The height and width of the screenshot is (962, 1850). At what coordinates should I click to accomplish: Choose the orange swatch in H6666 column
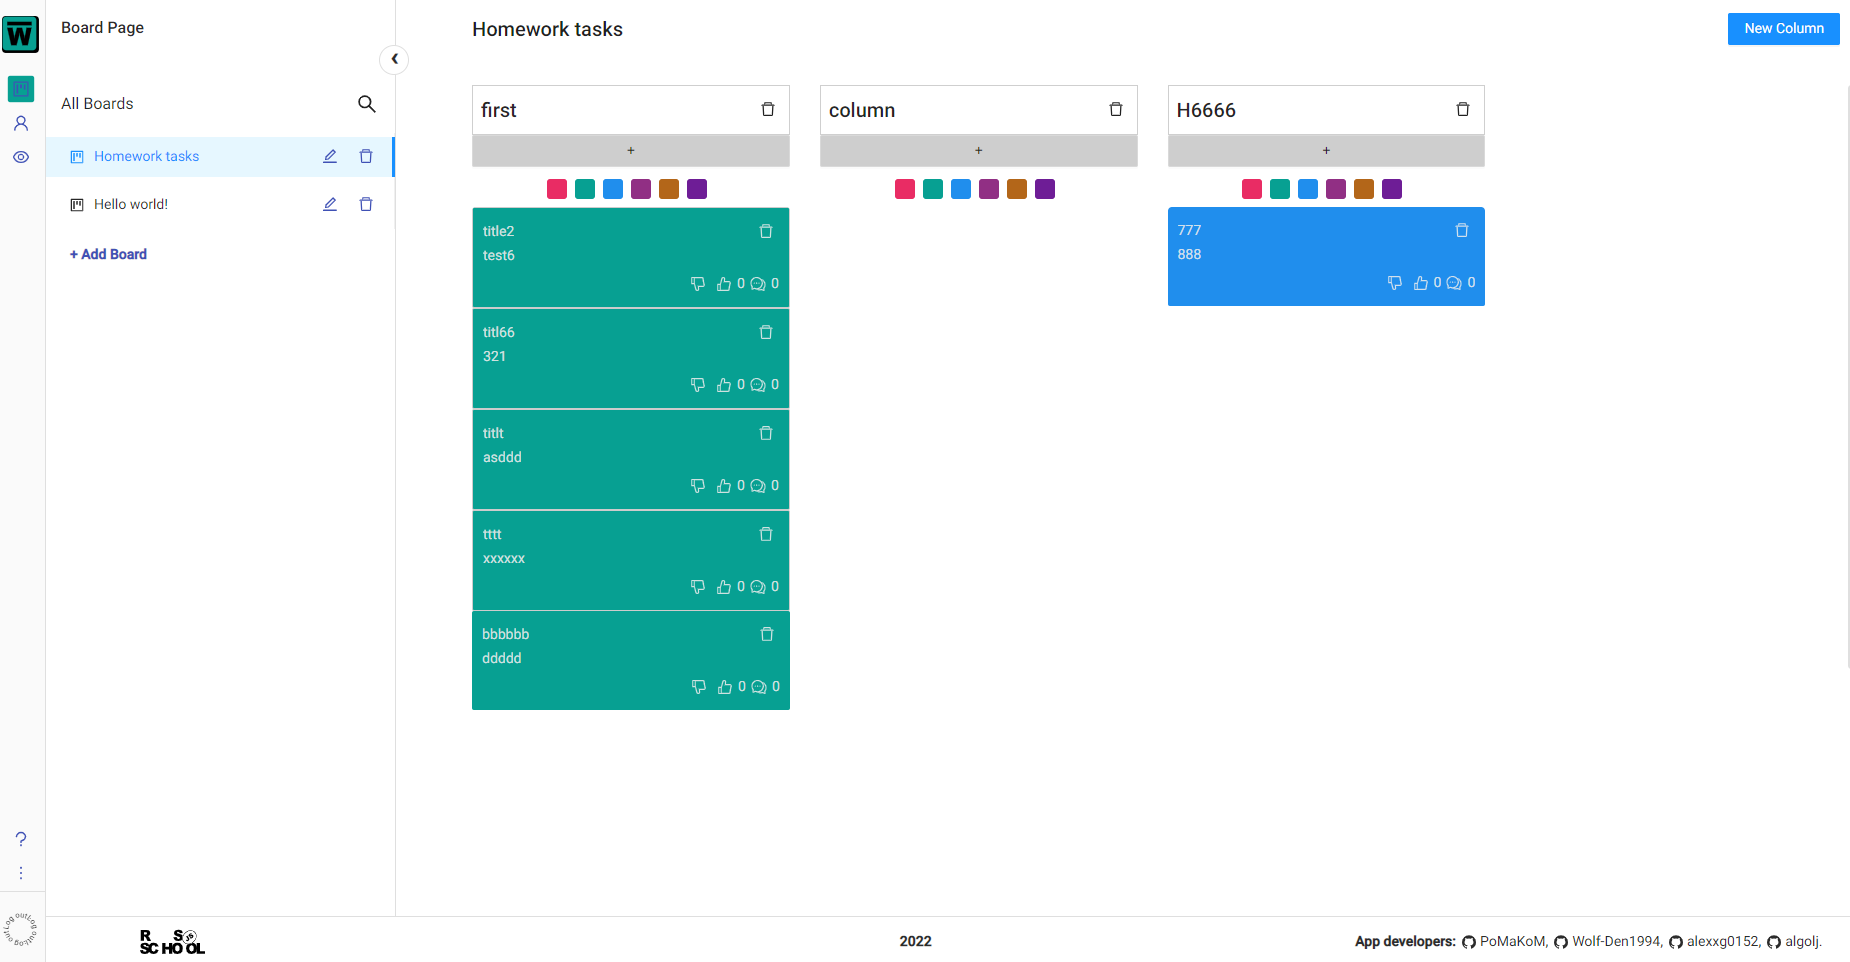click(x=1364, y=189)
